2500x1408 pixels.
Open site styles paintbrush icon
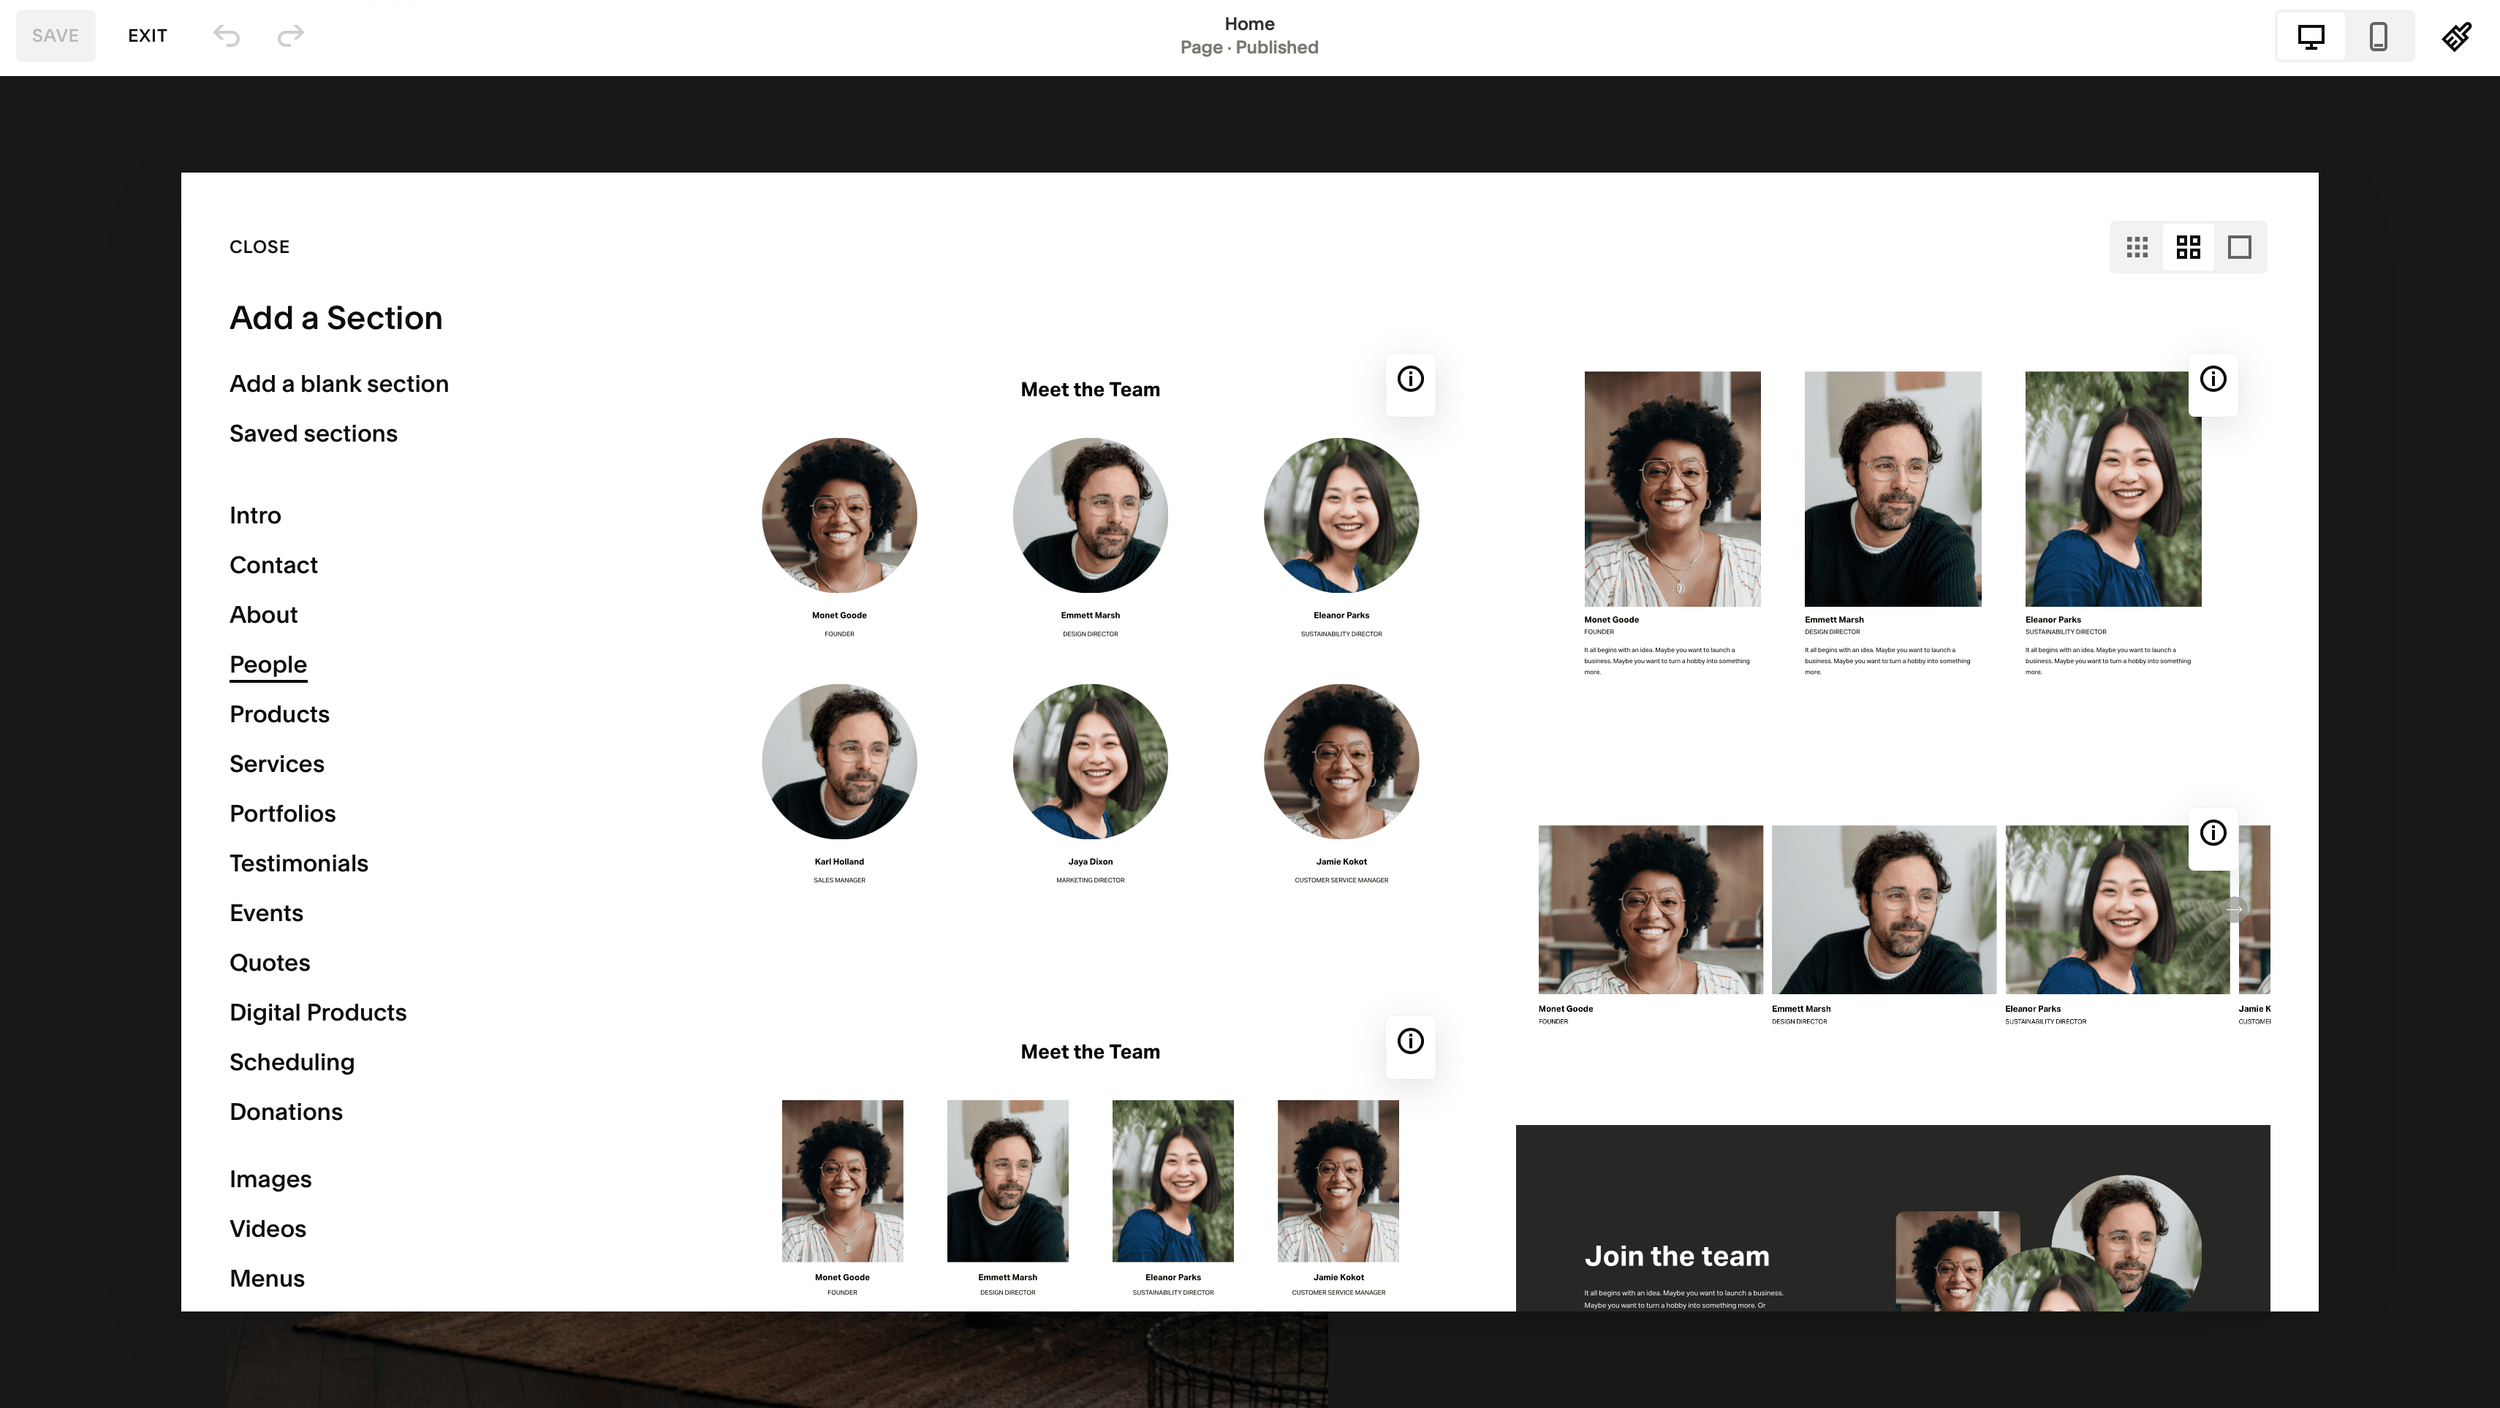(2456, 37)
